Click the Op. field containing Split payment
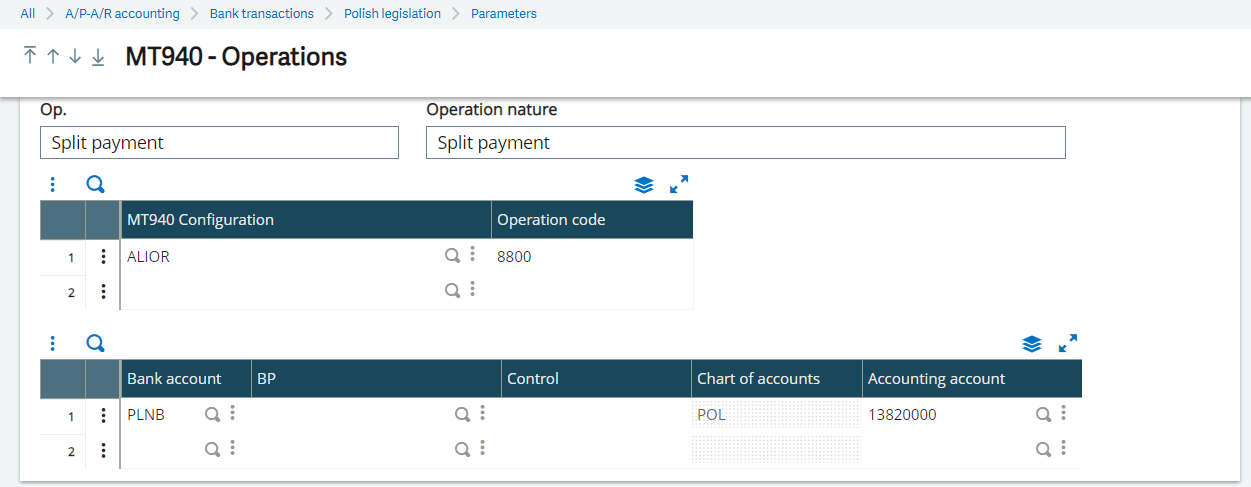The height and width of the screenshot is (487, 1251). pyautogui.click(x=219, y=142)
